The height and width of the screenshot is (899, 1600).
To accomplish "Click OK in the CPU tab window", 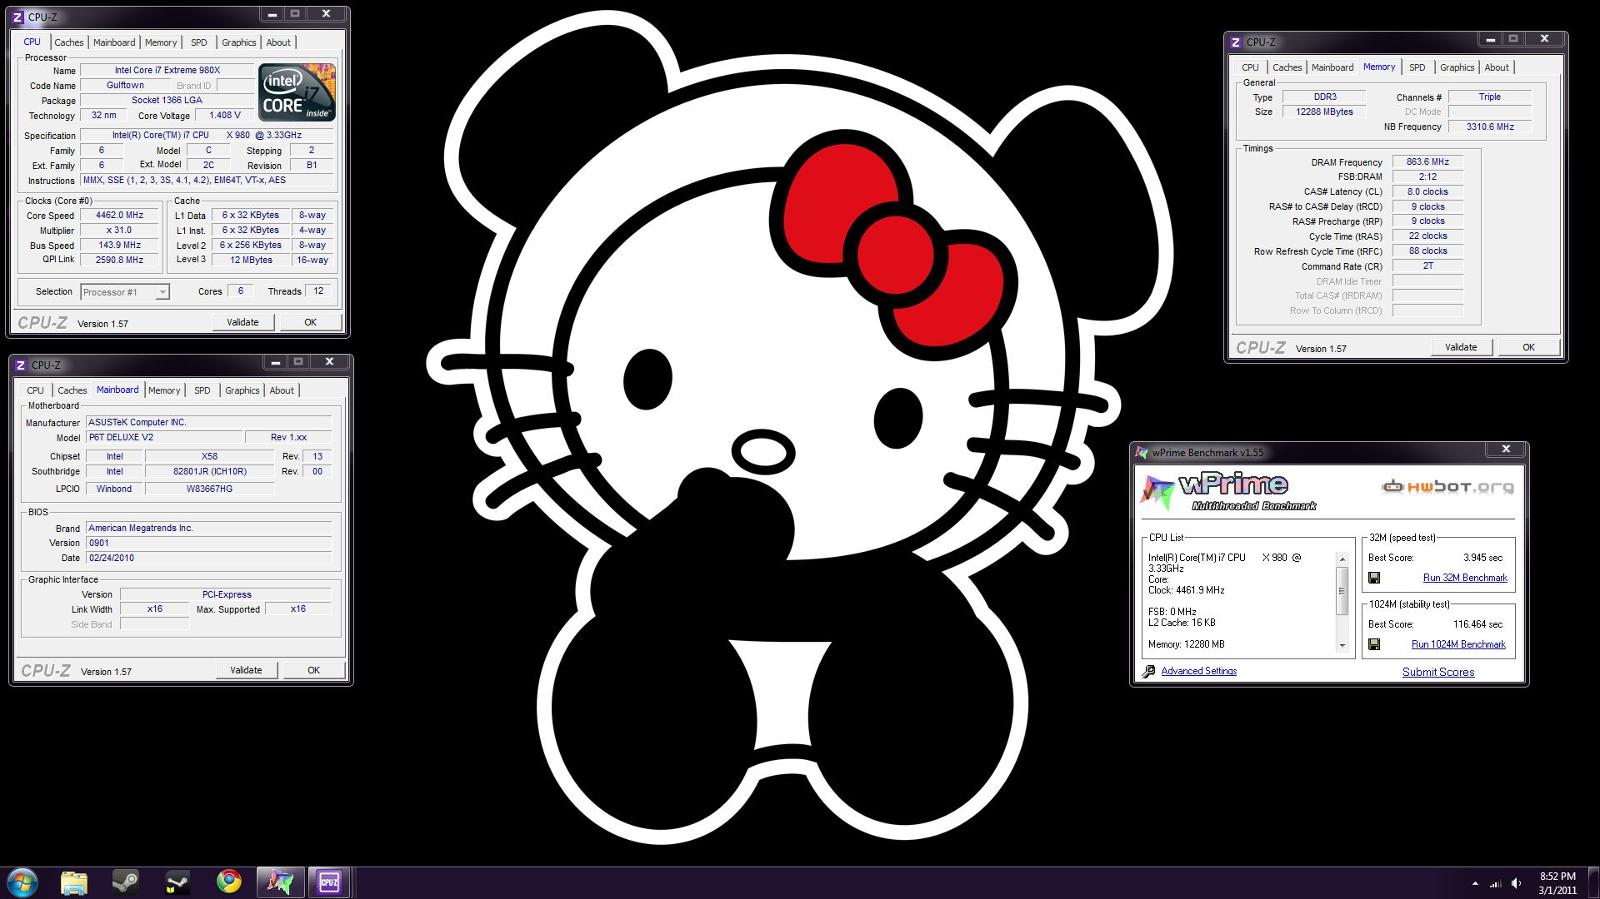I will pyautogui.click(x=310, y=322).
